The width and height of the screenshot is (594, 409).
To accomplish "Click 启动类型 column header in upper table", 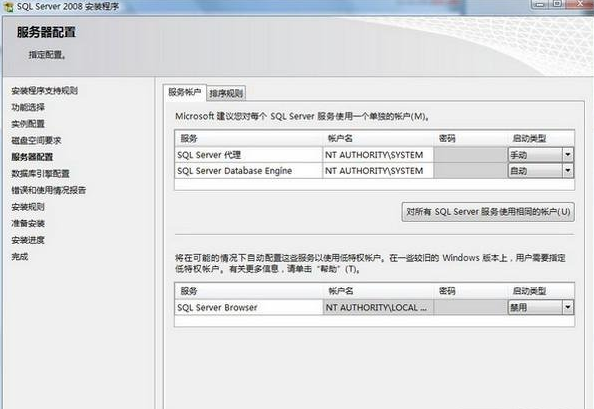I will point(541,139).
